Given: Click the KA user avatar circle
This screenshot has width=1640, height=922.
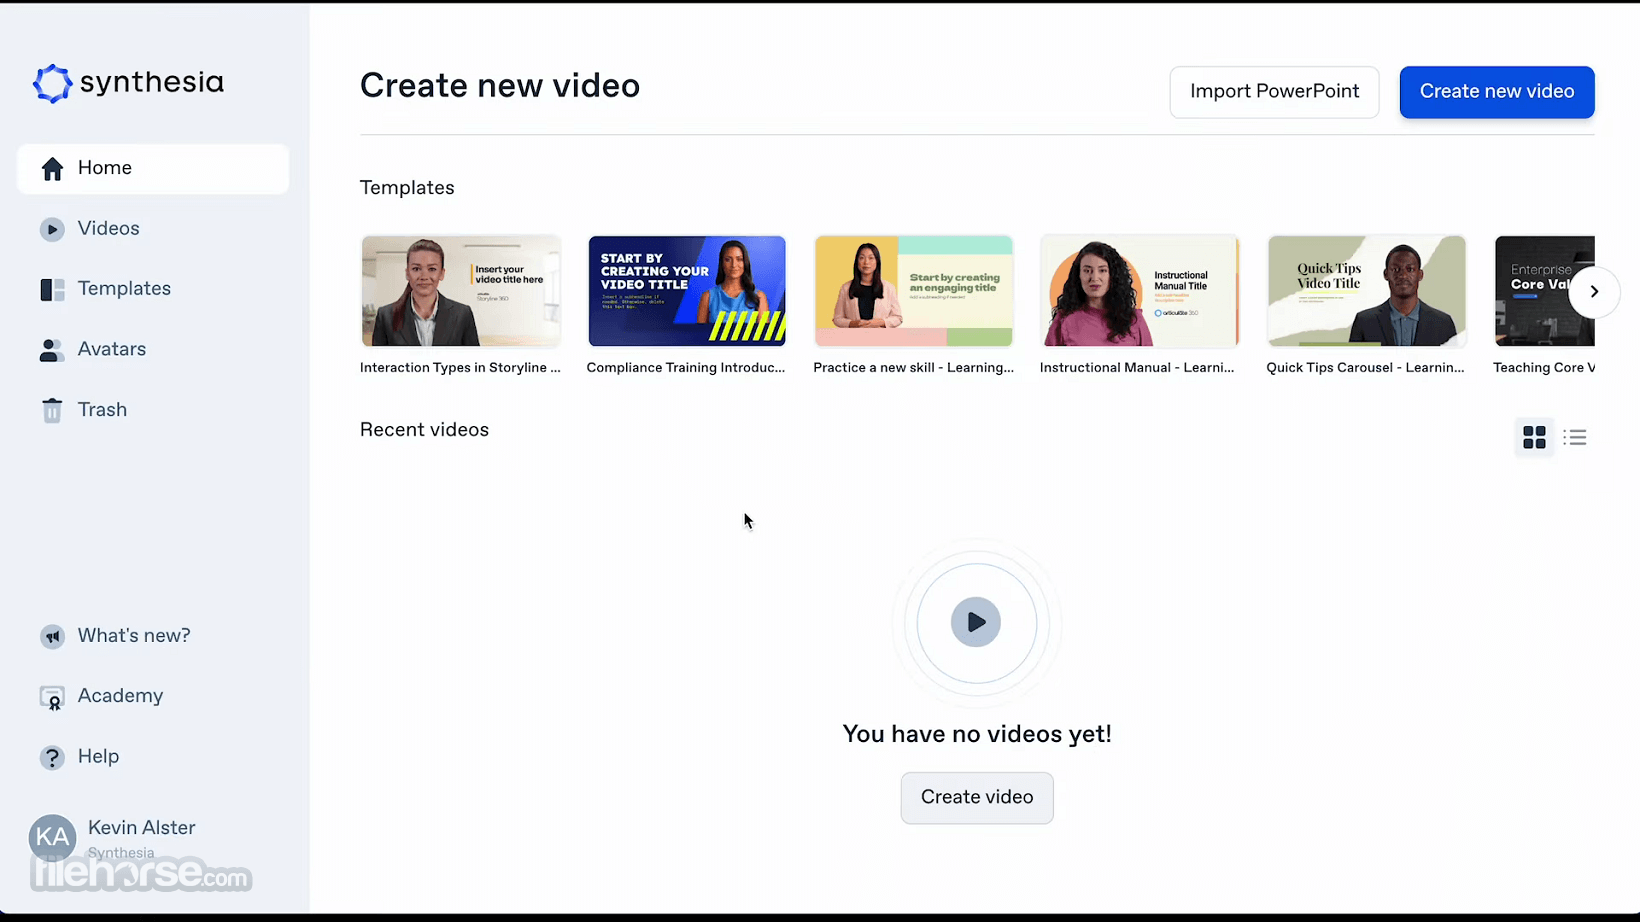Looking at the screenshot, I should coord(52,838).
